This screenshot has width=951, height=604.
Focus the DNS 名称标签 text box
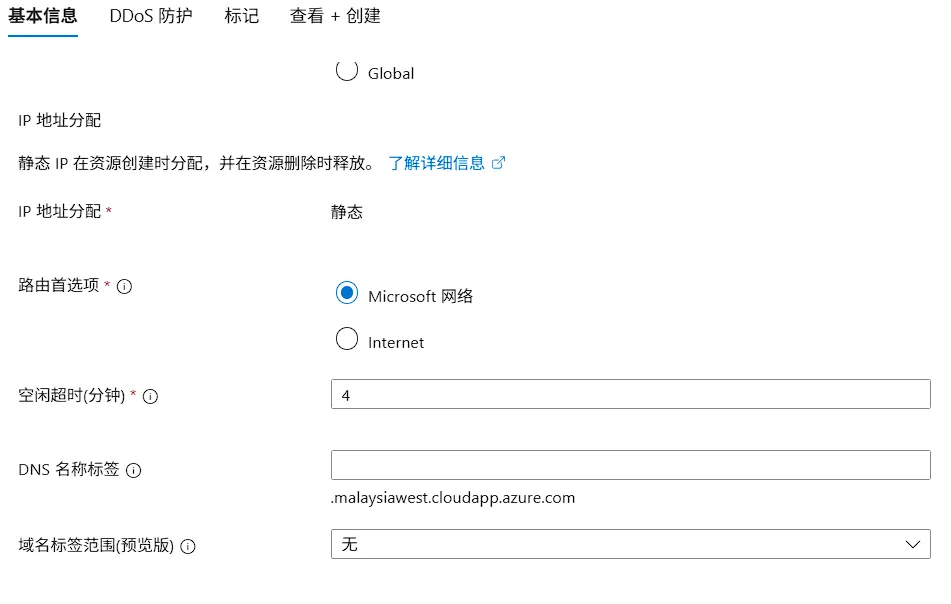point(630,465)
